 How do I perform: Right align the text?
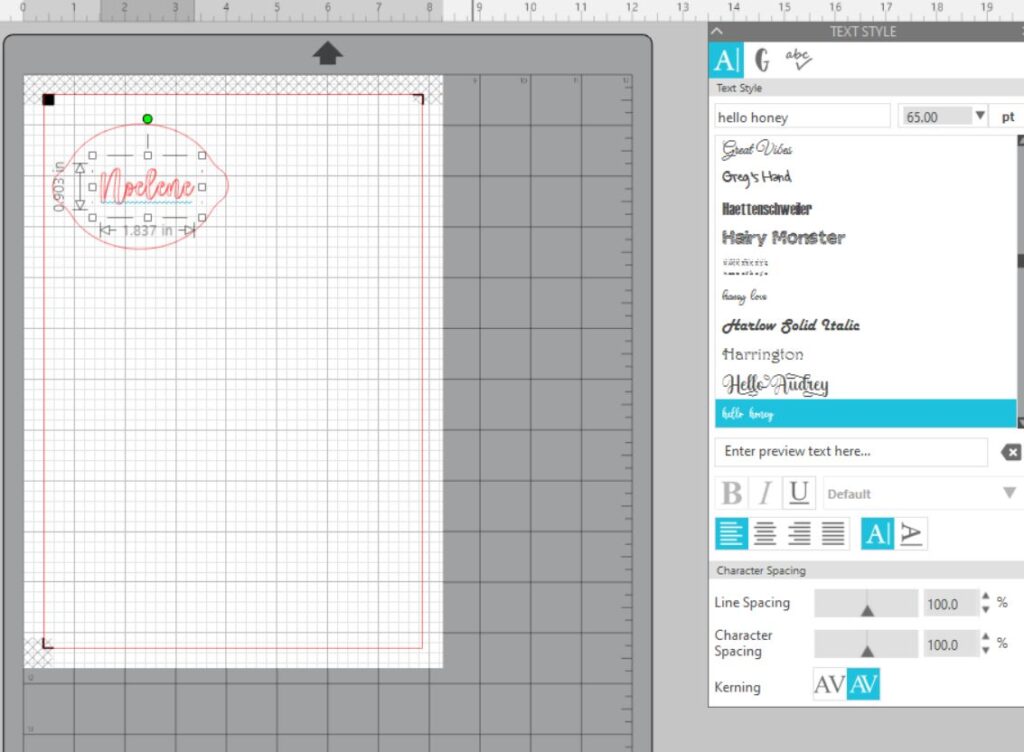pyautogui.click(x=799, y=534)
